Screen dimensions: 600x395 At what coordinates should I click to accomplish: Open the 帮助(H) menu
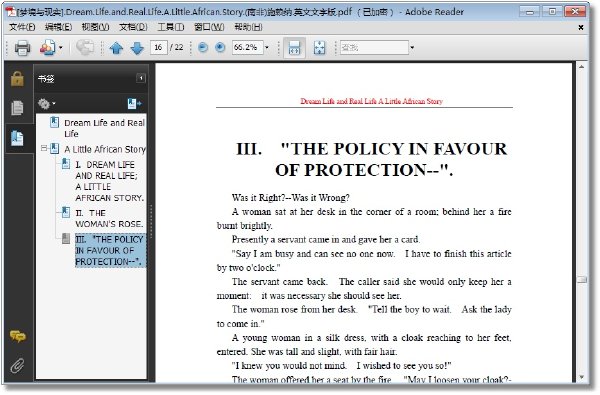(x=248, y=27)
